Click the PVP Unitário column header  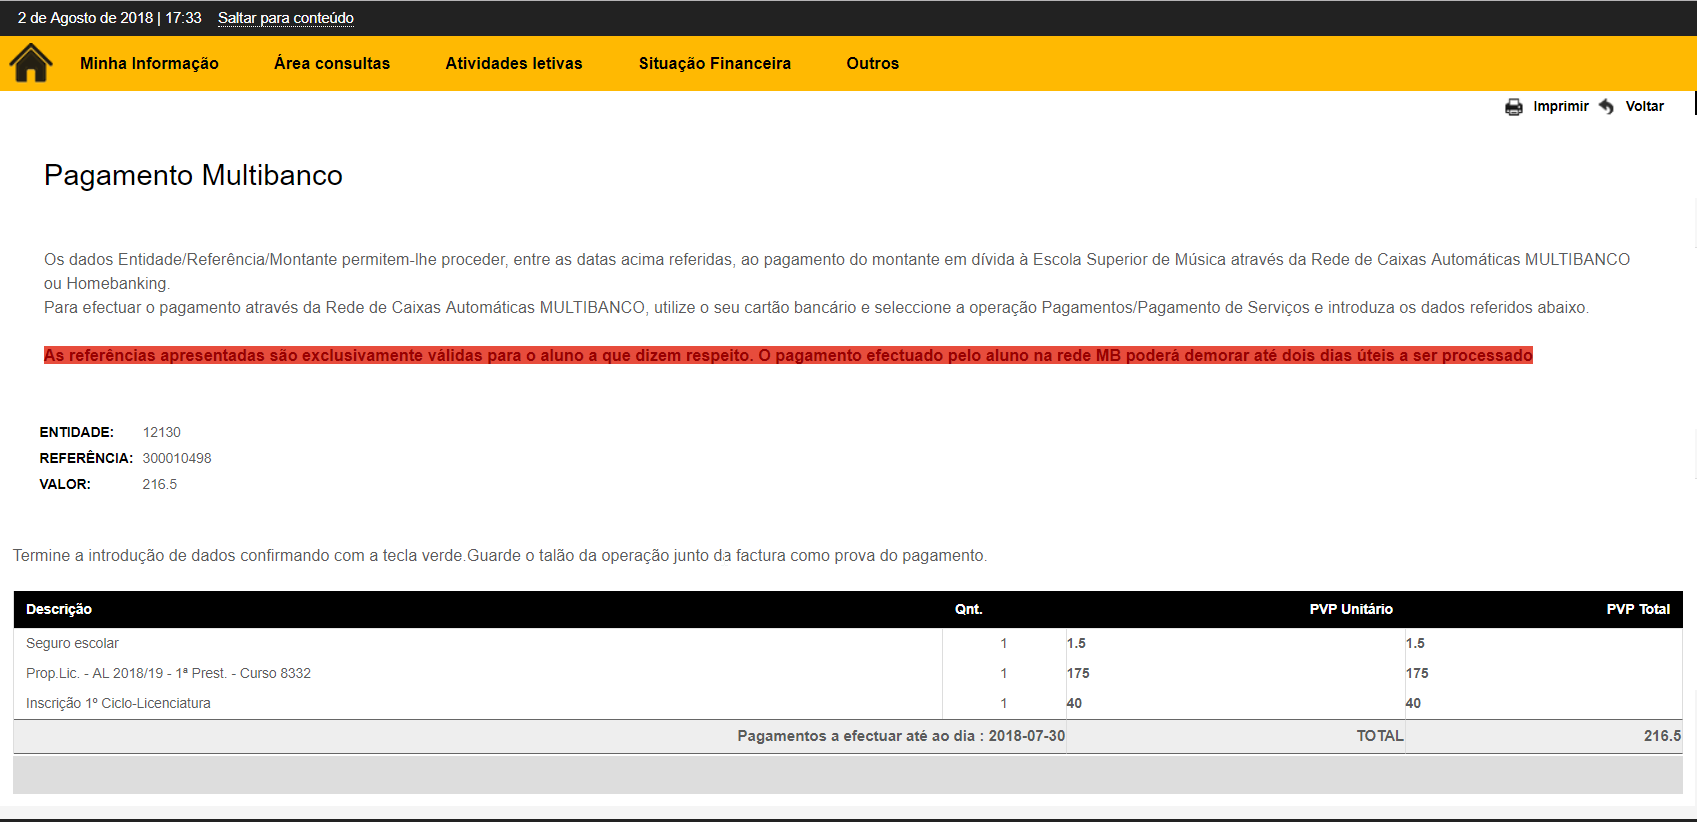pyautogui.click(x=1351, y=609)
